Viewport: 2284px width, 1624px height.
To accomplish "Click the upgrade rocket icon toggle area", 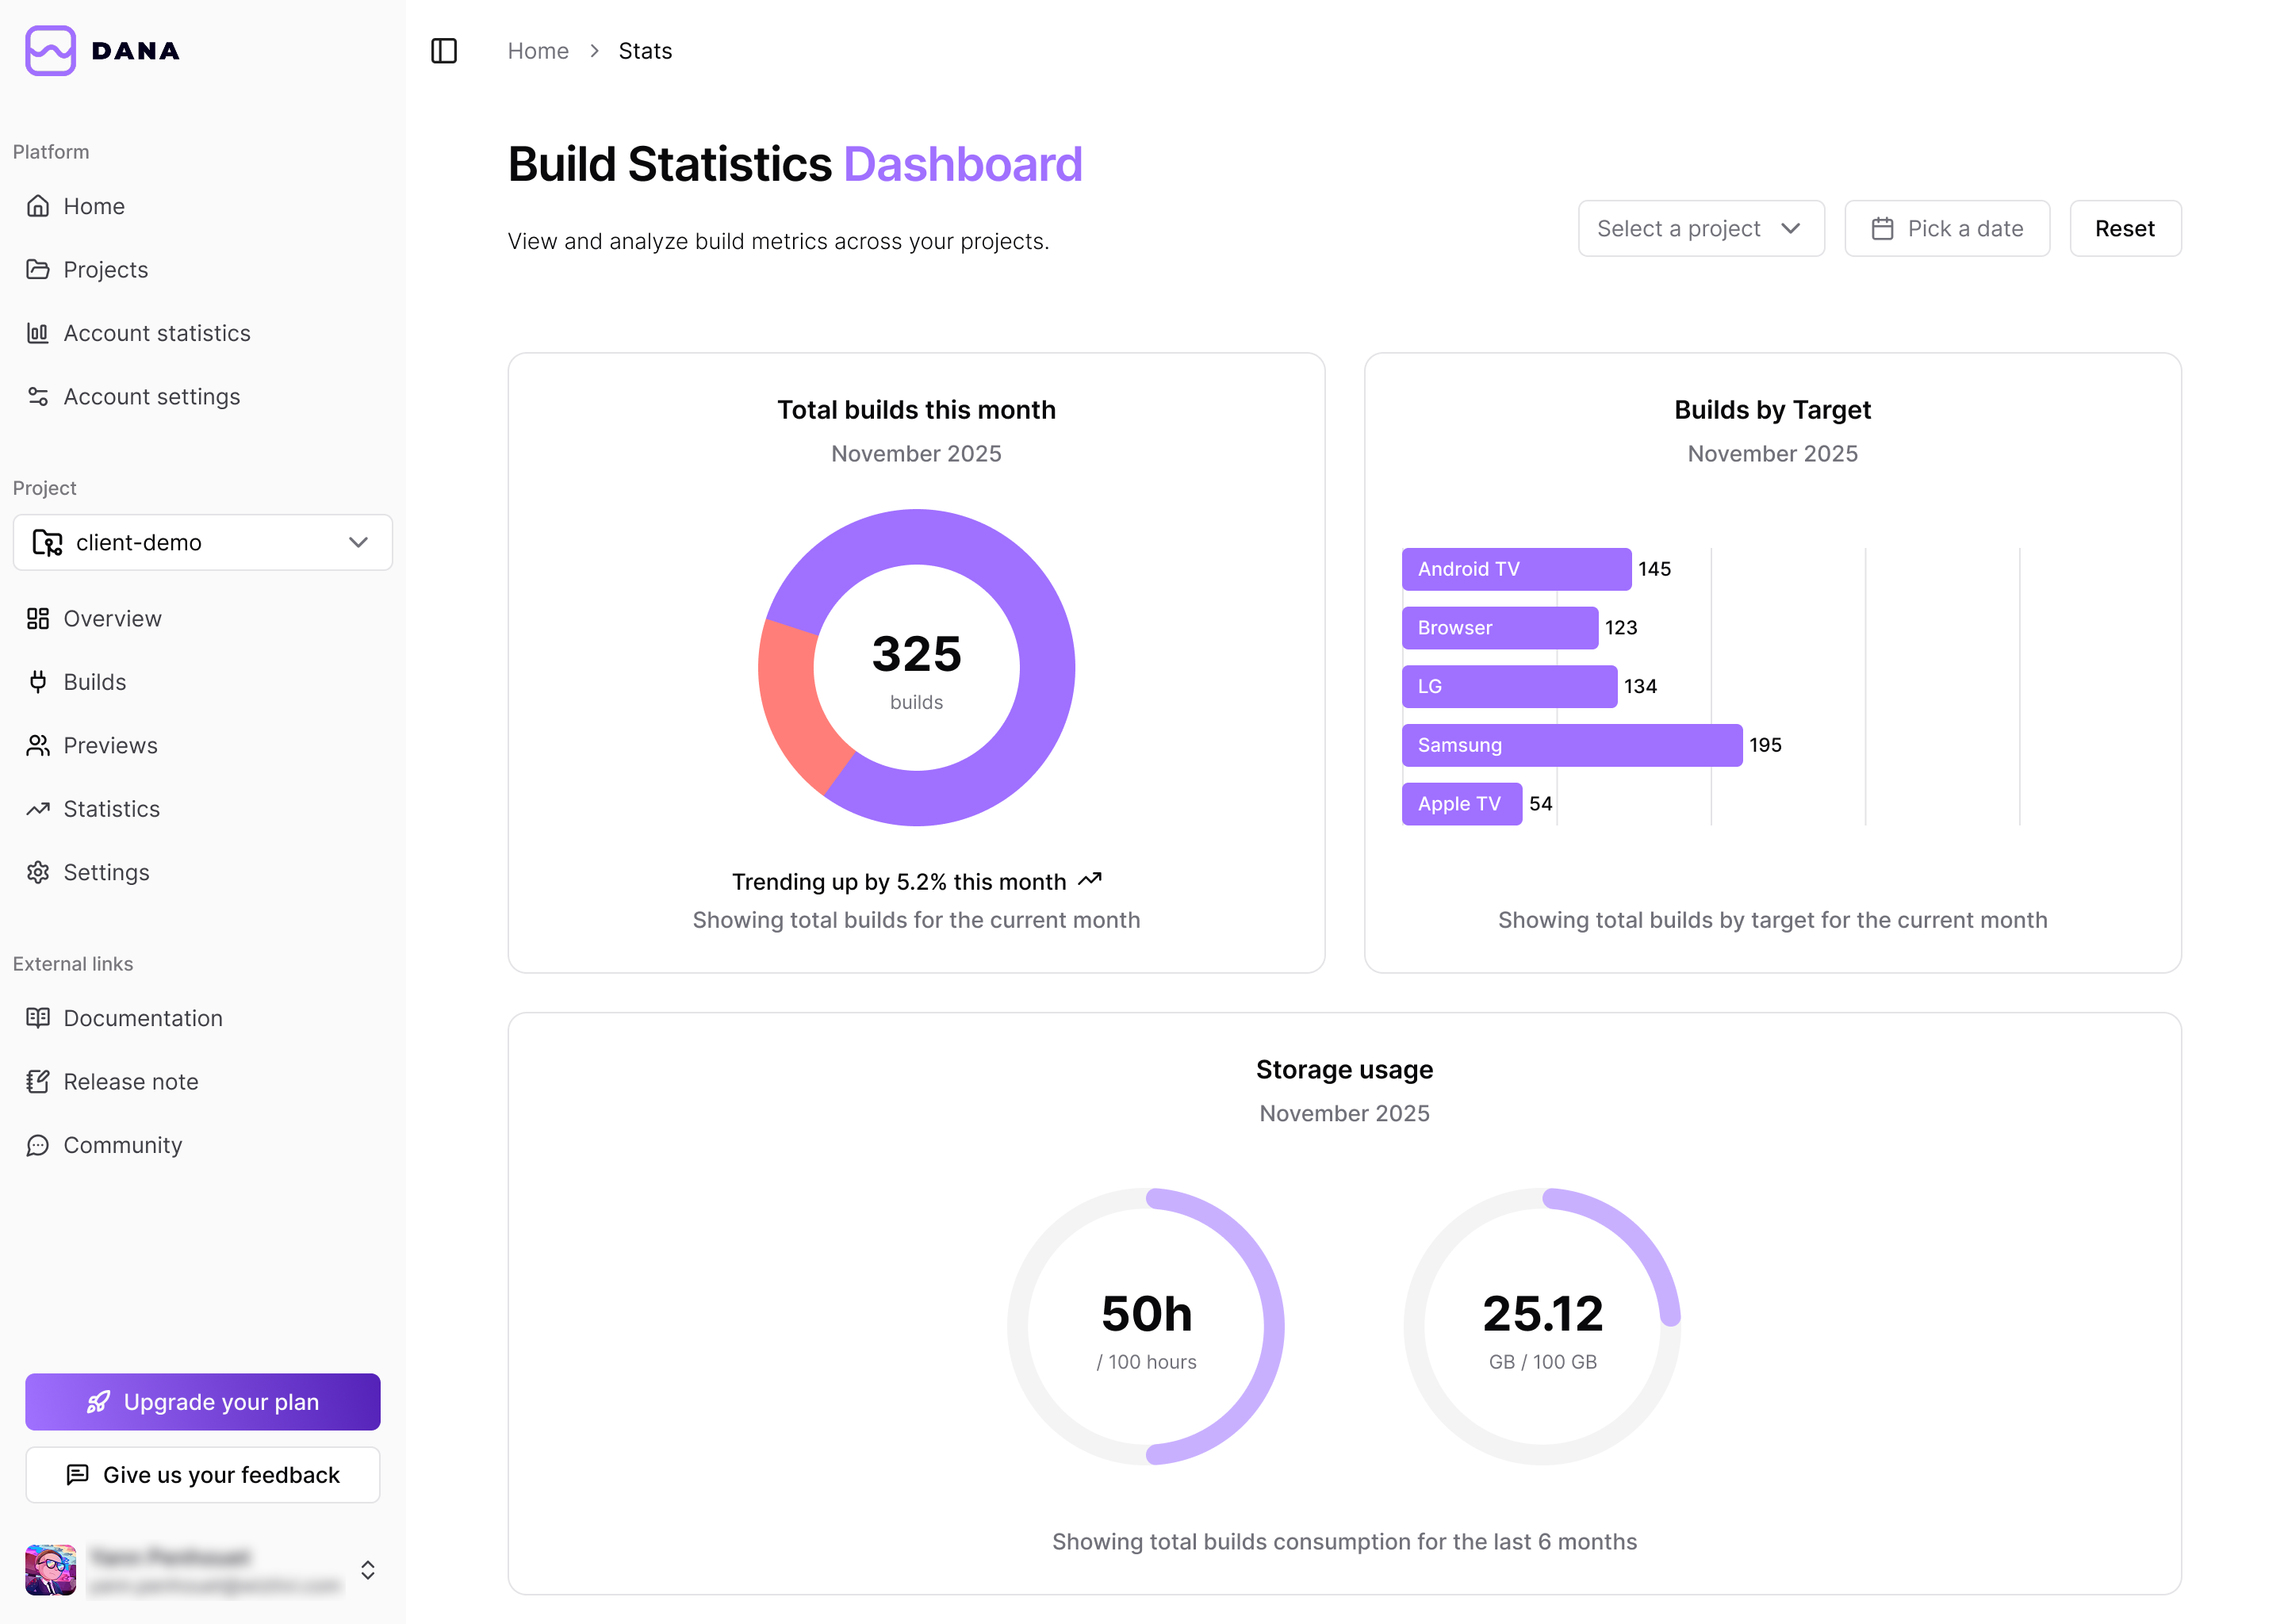I will tap(97, 1402).
